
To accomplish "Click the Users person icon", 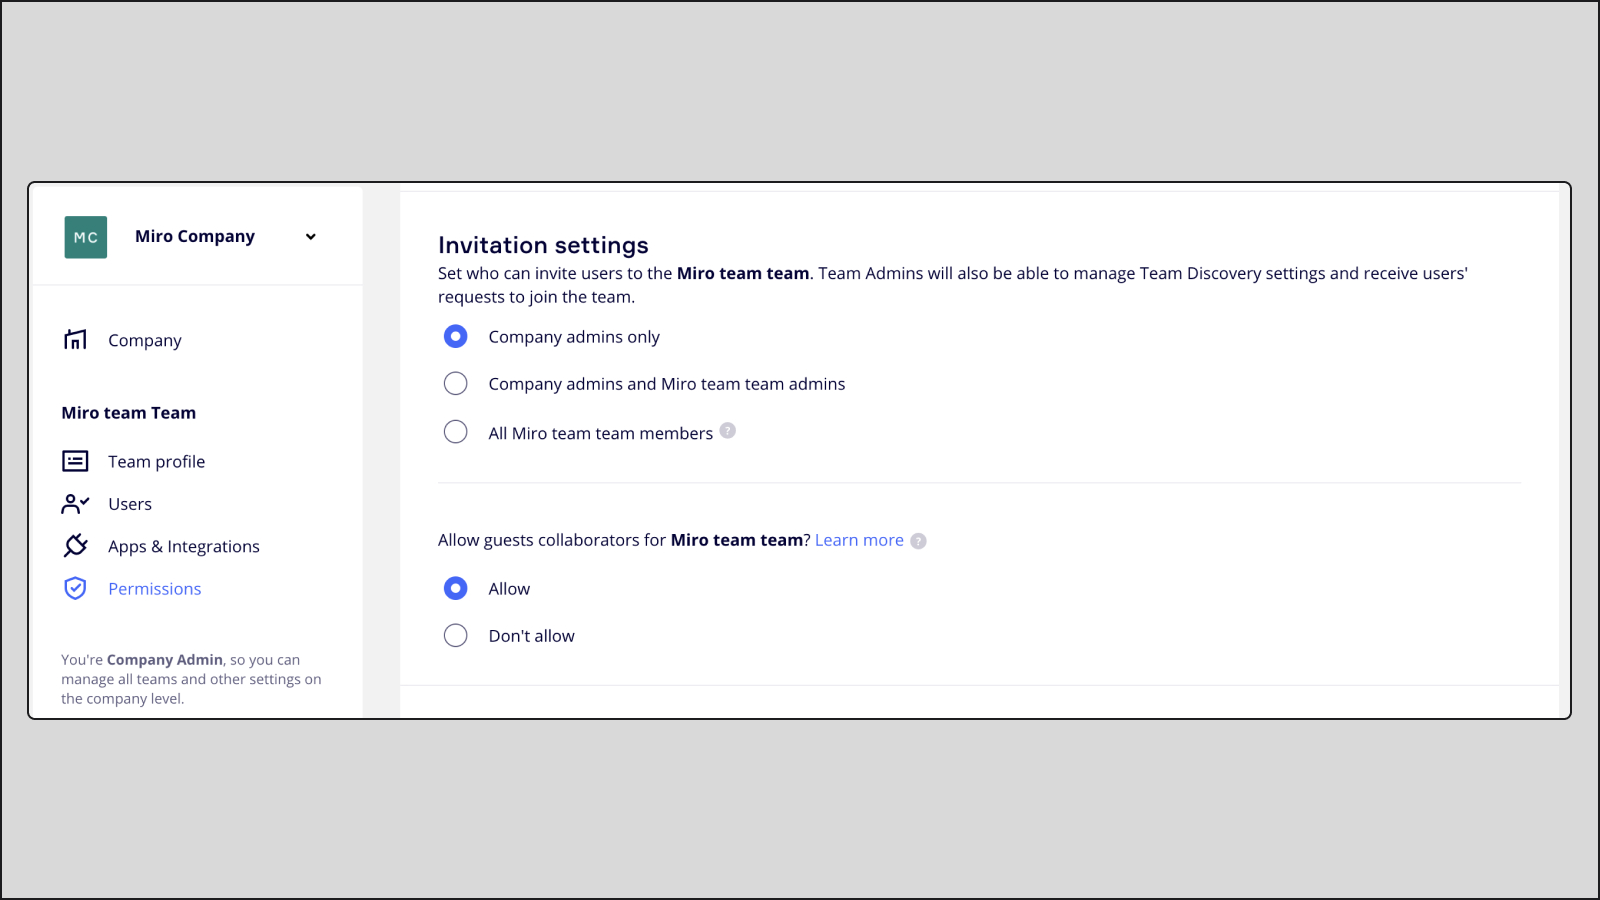I will pos(76,504).
